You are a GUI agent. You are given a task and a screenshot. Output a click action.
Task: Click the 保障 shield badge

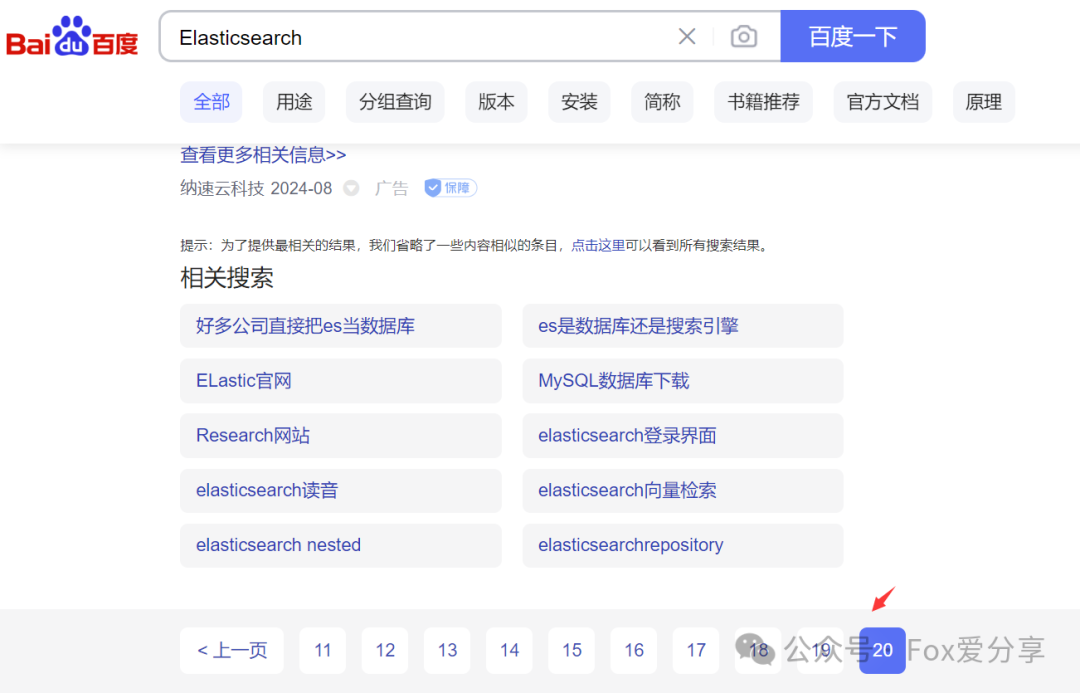(x=450, y=187)
